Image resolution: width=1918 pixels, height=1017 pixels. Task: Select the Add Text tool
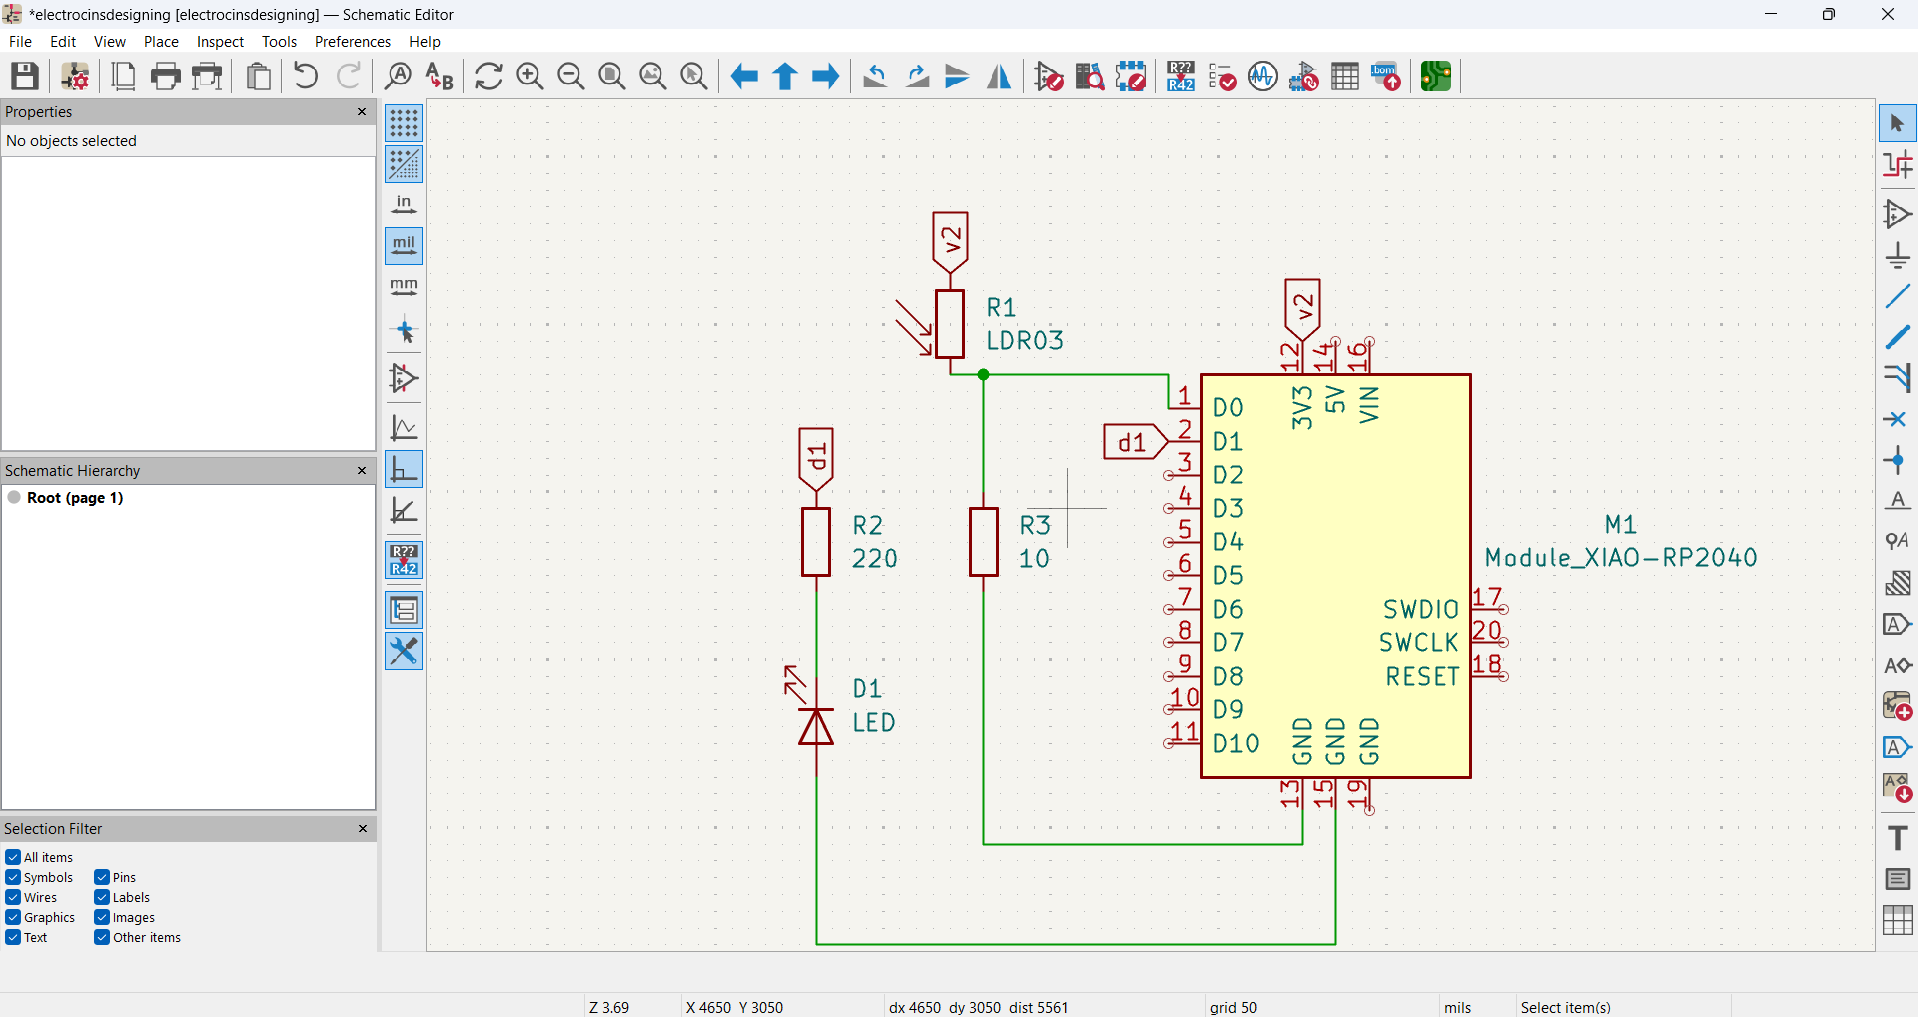point(1897,837)
